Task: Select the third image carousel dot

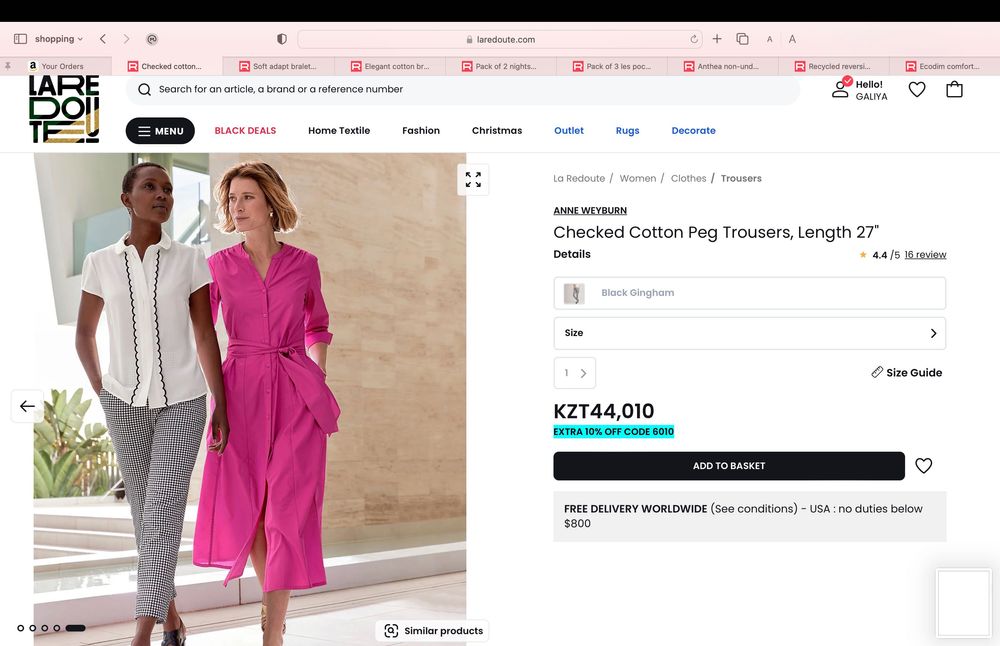Action: coord(45,628)
